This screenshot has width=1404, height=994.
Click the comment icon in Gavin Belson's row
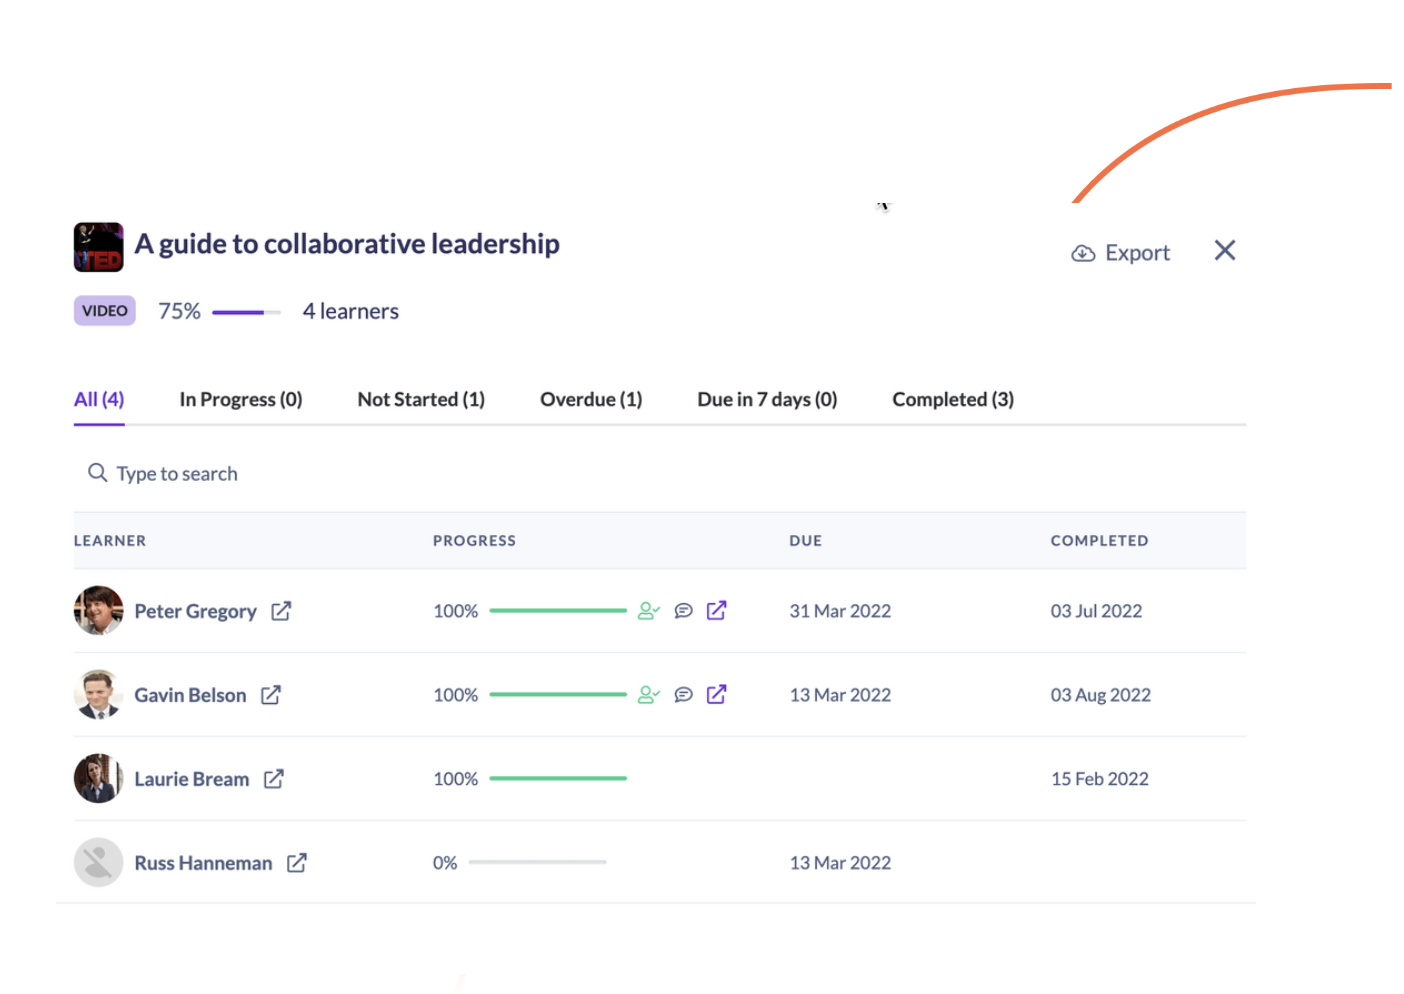pos(683,695)
